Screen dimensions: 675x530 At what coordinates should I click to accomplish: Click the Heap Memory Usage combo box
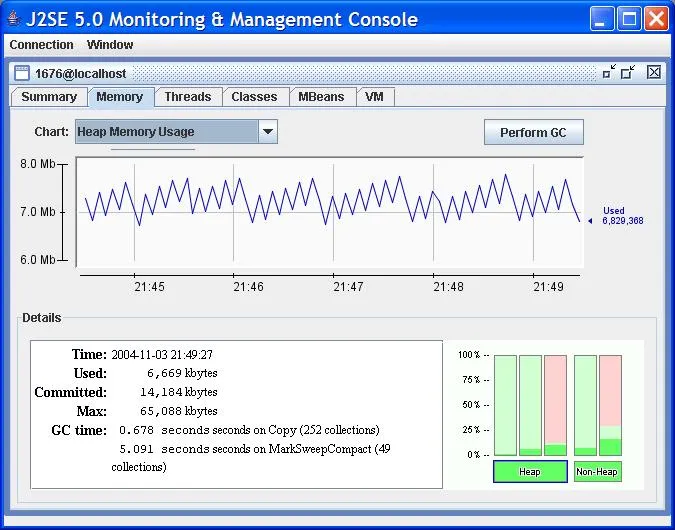pos(176,132)
